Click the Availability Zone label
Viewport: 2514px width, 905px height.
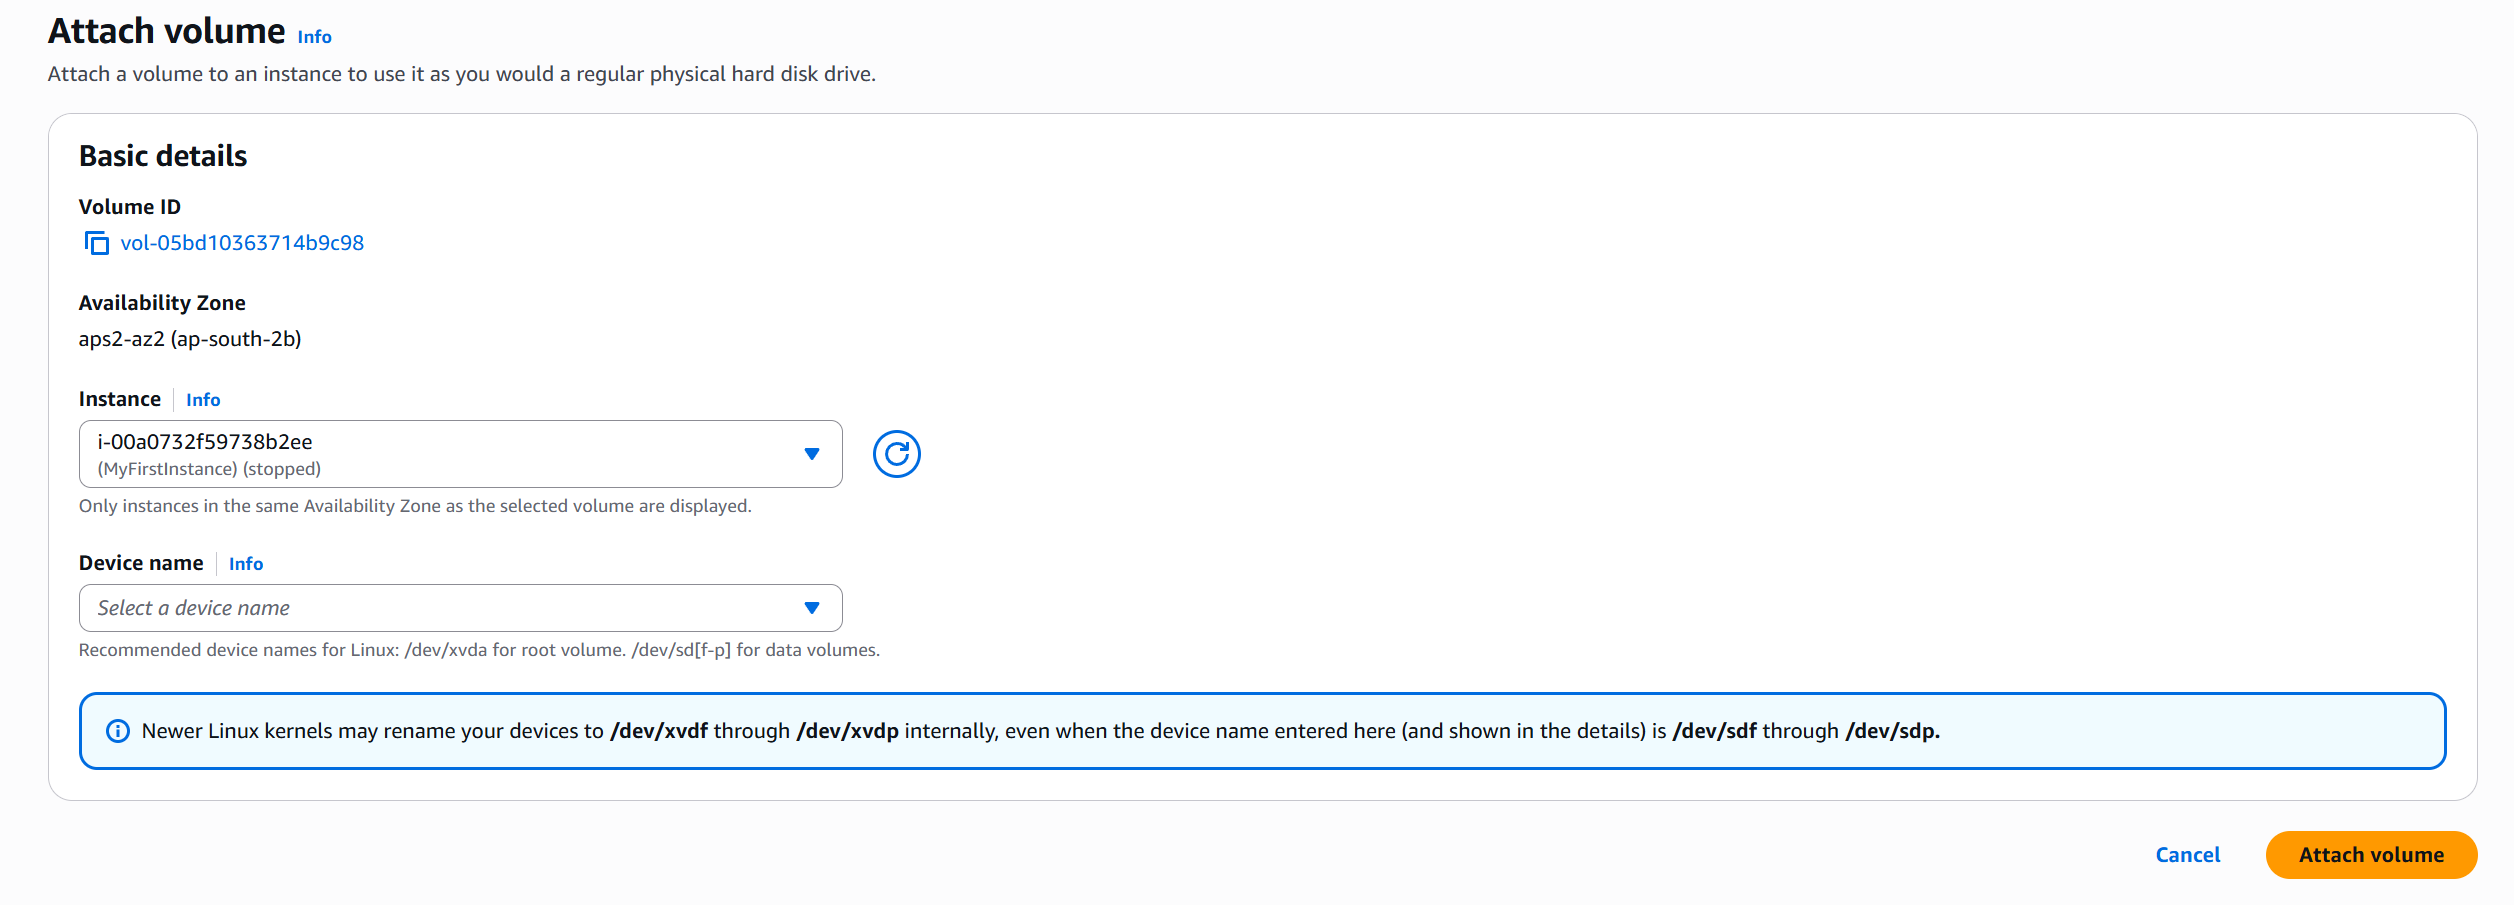tap(162, 303)
